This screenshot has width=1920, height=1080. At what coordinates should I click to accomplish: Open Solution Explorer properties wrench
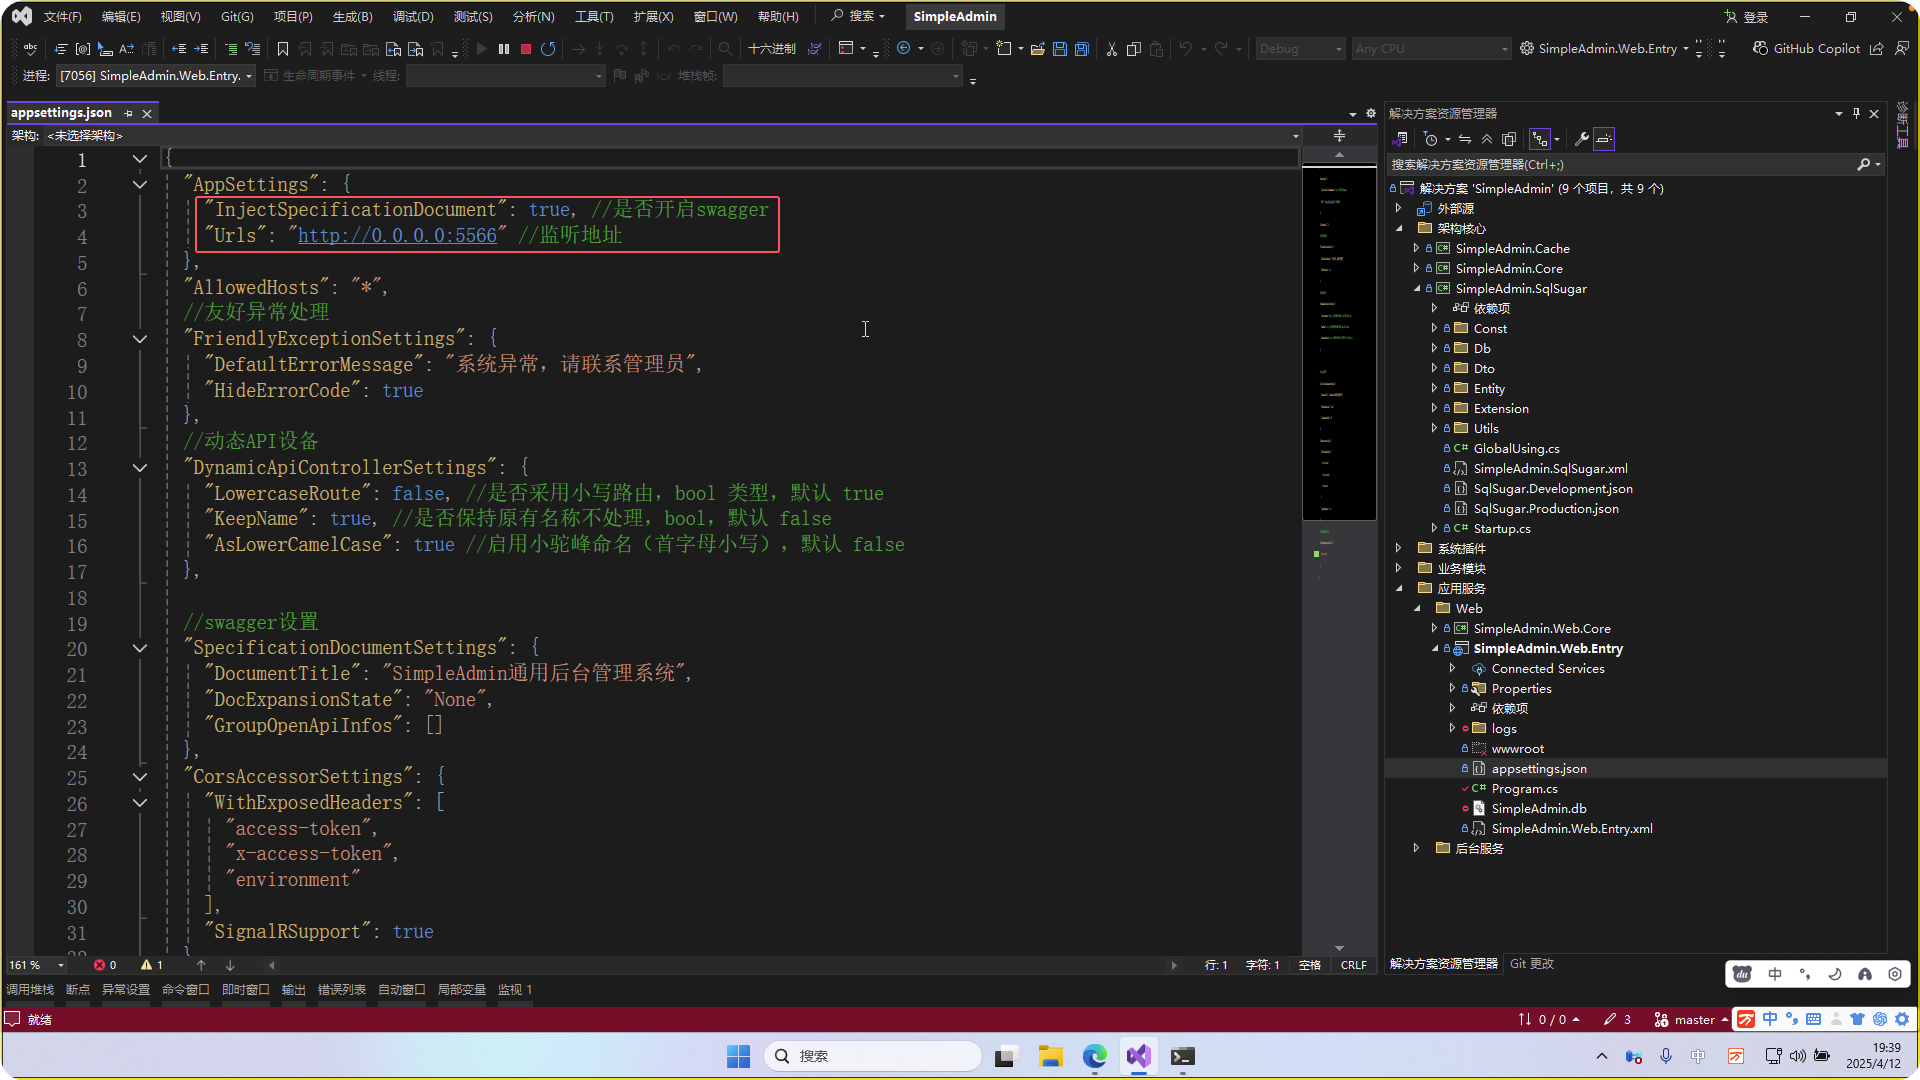tap(1581, 139)
